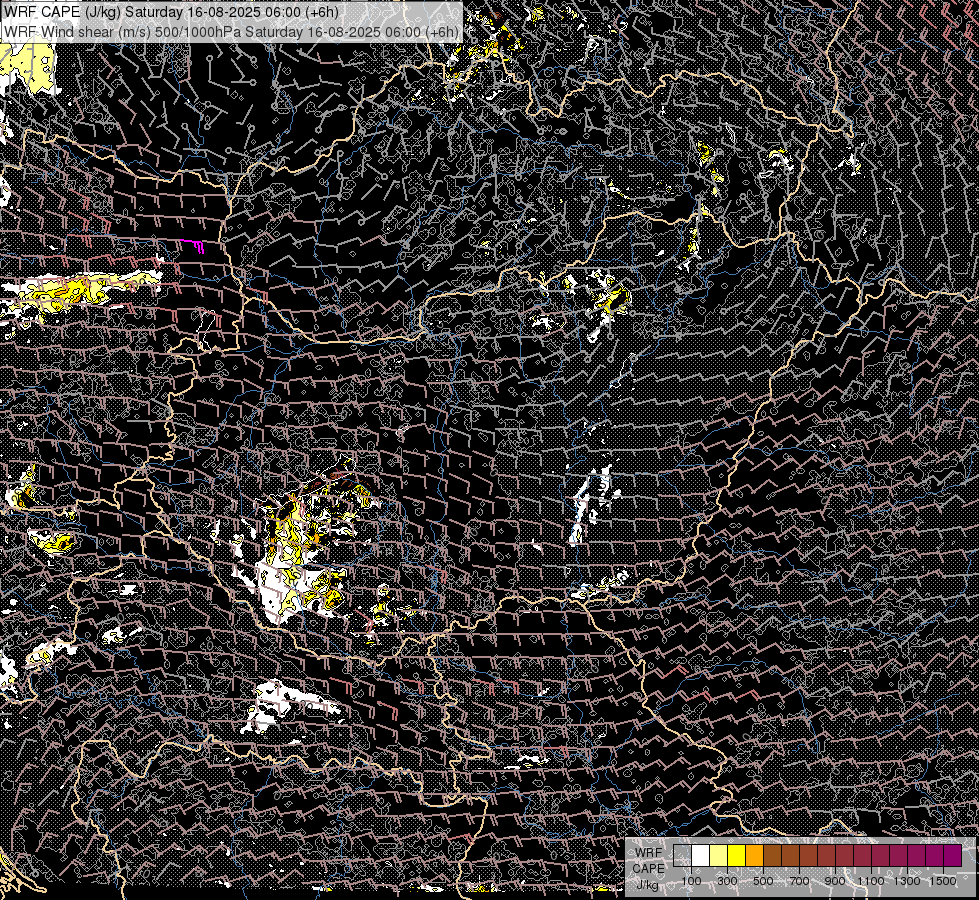
Task: Click the 500 legend value
Action: tap(764, 881)
